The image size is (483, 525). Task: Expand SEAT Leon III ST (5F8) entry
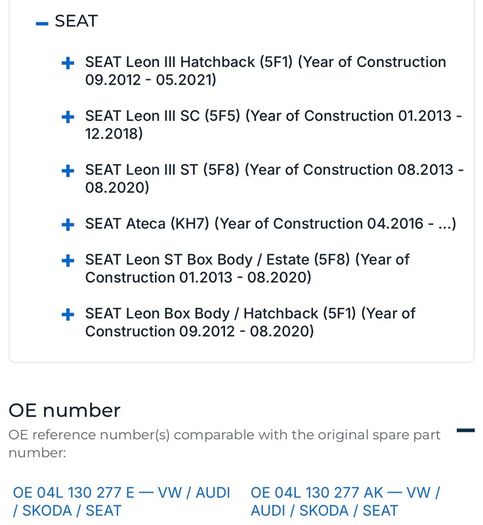click(68, 171)
